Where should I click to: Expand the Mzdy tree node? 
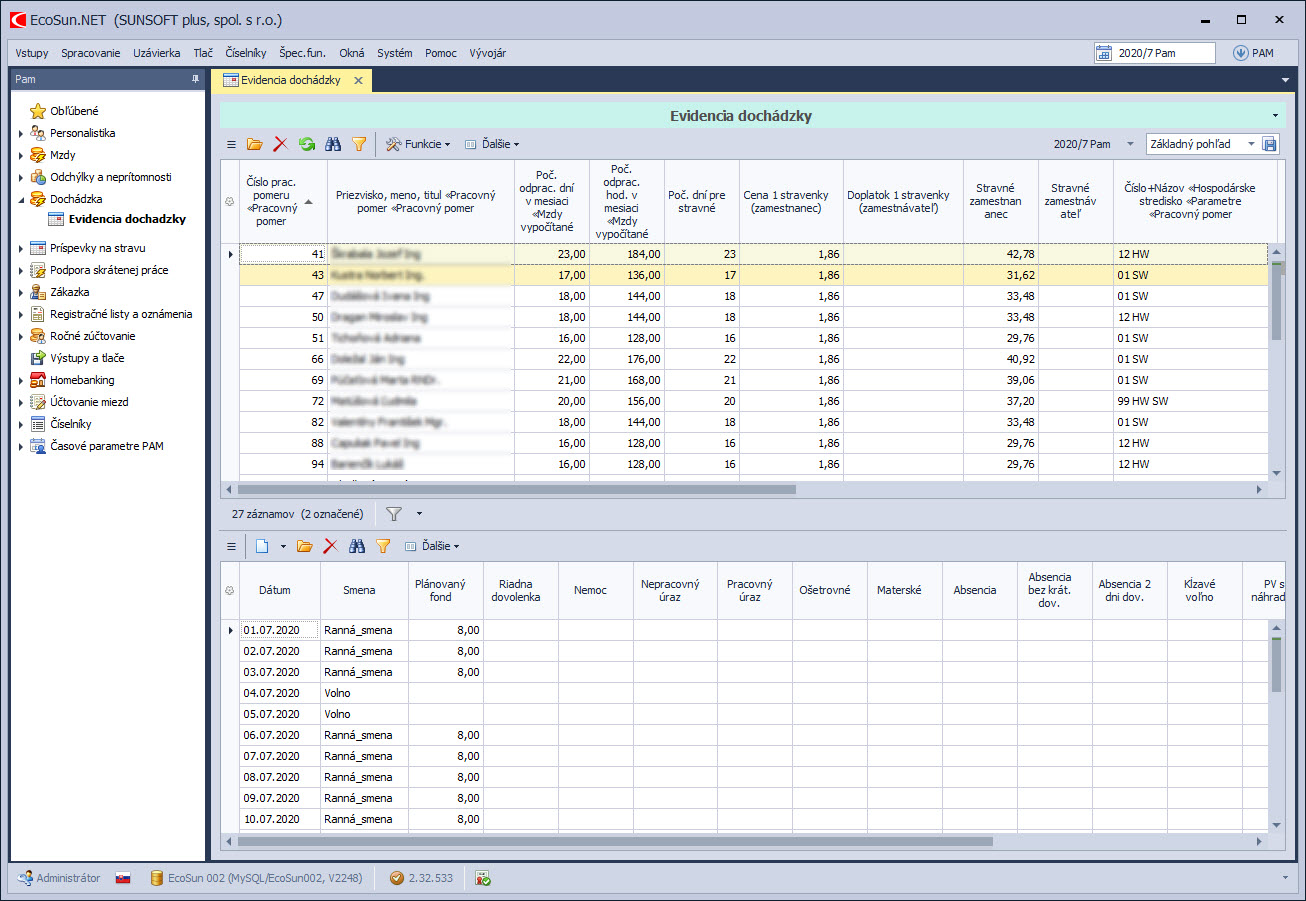(21, 155)
